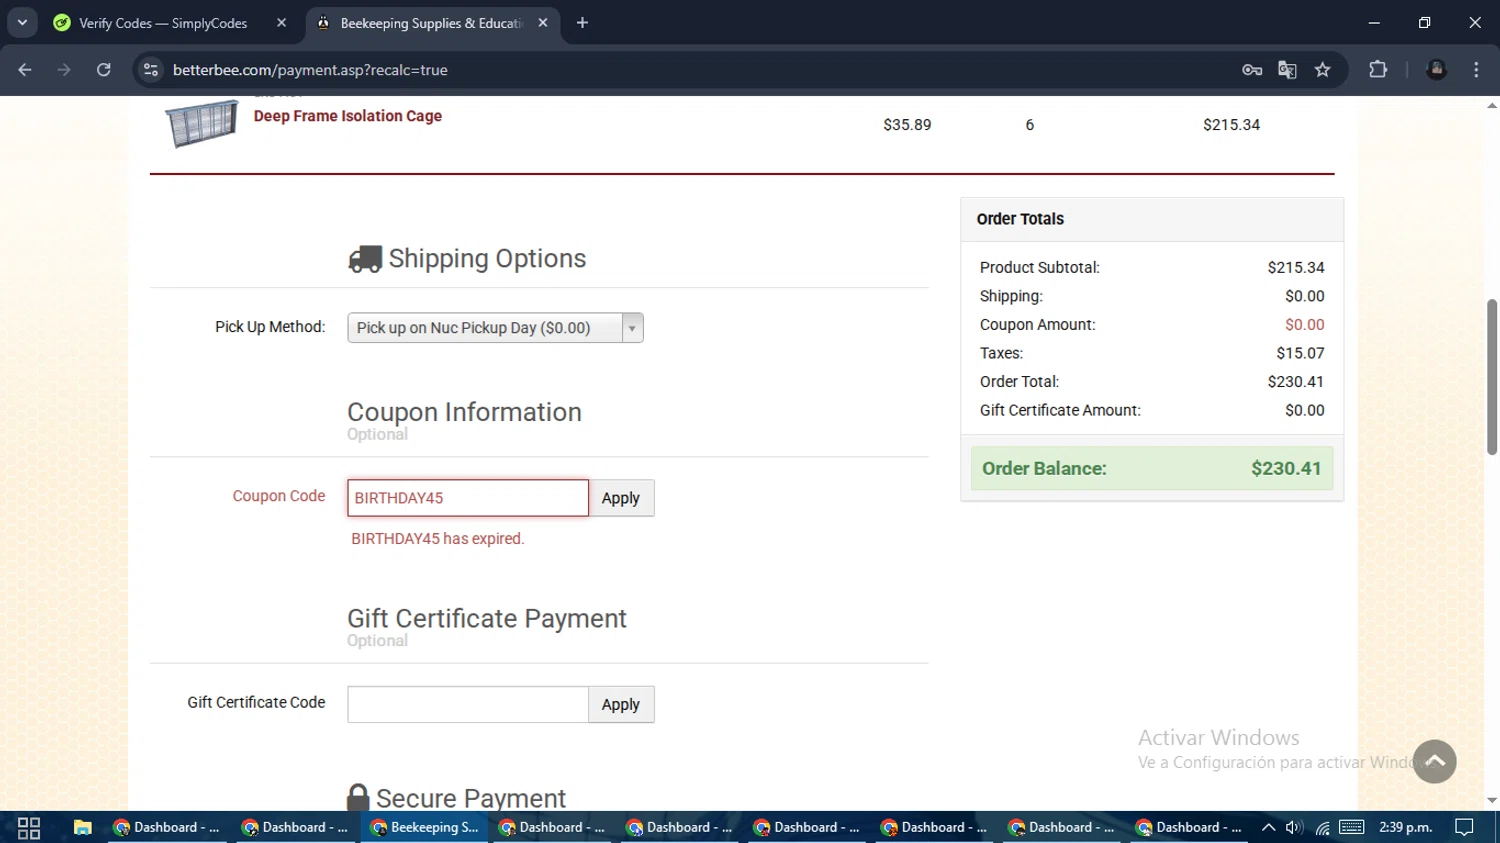Image resolution: width=1500 pixels, height=843 pixels.
Task: Click the Gift Certificate Amount label
Action: (1060, 411)
